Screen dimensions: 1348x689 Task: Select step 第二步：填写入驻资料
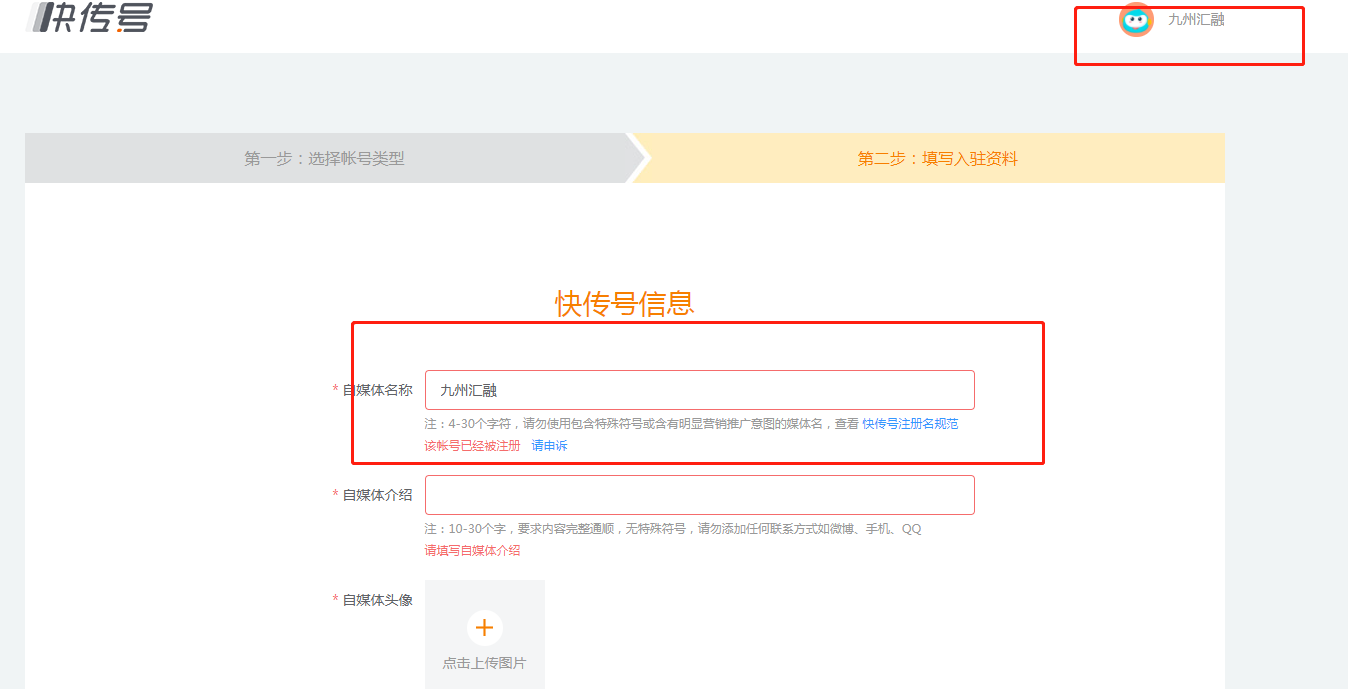click(938, 158)
